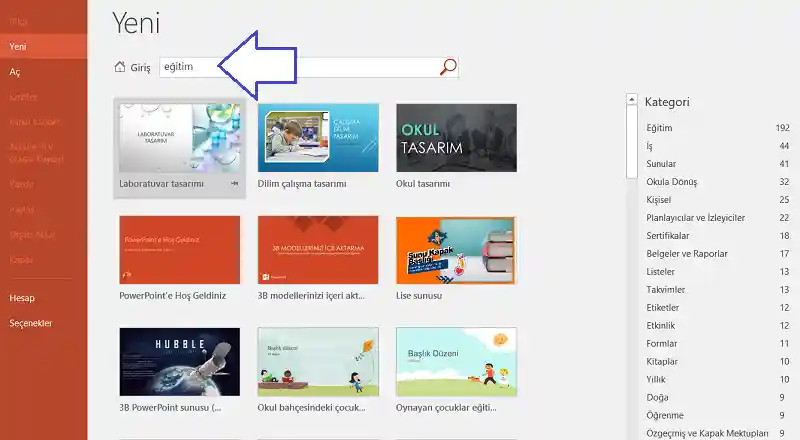Viewport: 800px width, 440px height.
Task: Open the Lise sunusu template
Action: (456, 250)
